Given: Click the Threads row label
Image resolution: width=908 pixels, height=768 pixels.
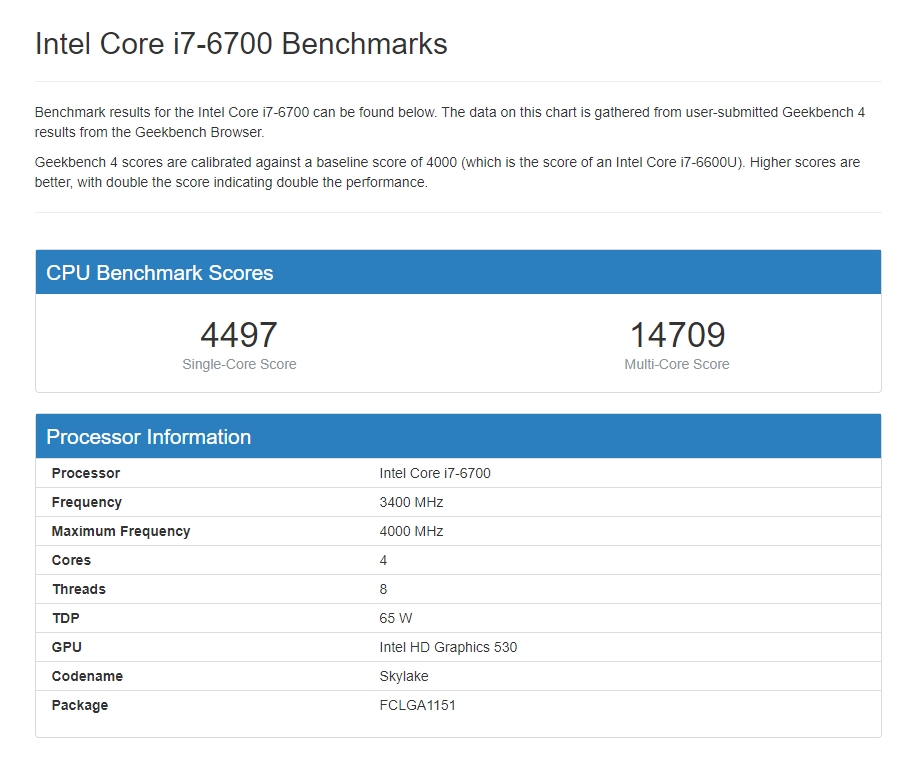Looking at the screenshot, I should pos(79,589).
